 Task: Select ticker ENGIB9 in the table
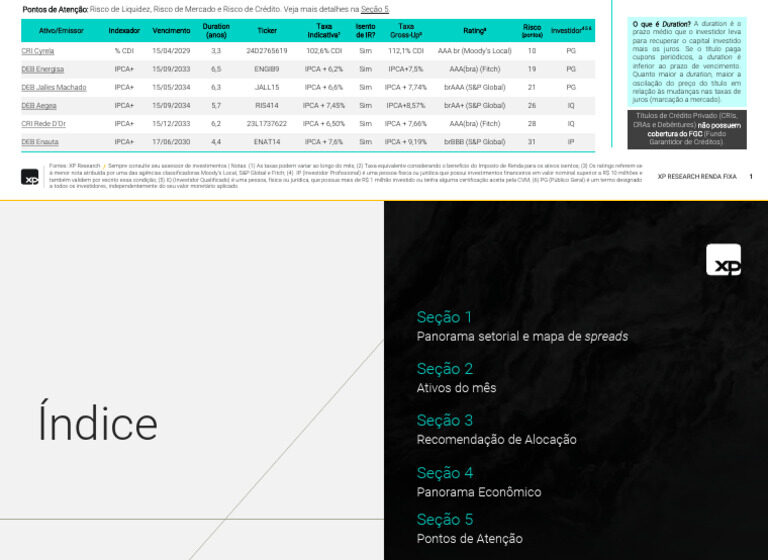(x=267, y=69)
